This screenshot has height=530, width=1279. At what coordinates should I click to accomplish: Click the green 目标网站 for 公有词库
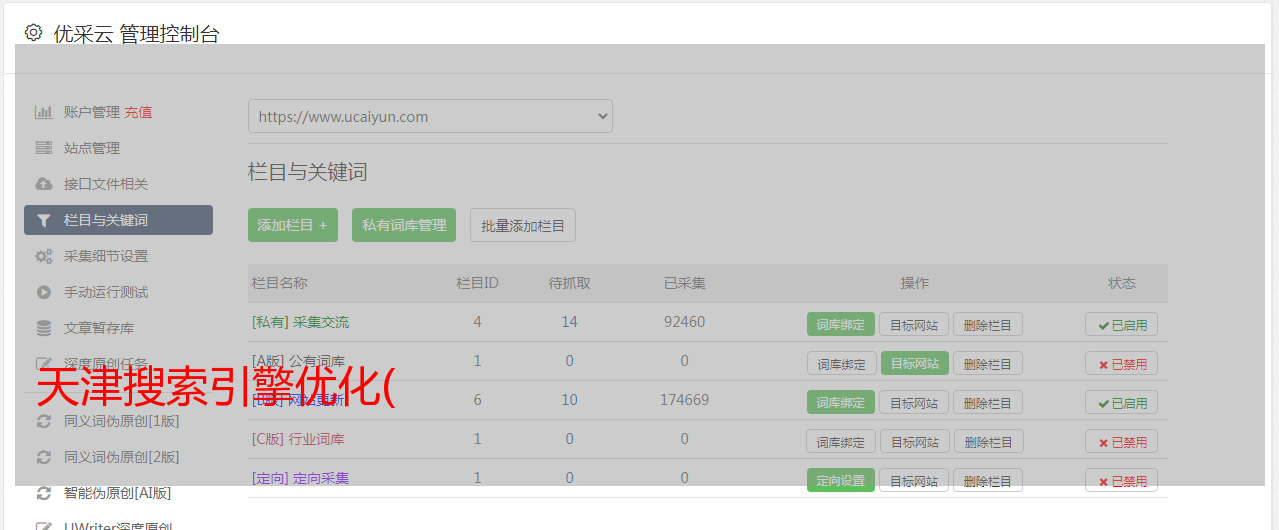coord(915,363)
